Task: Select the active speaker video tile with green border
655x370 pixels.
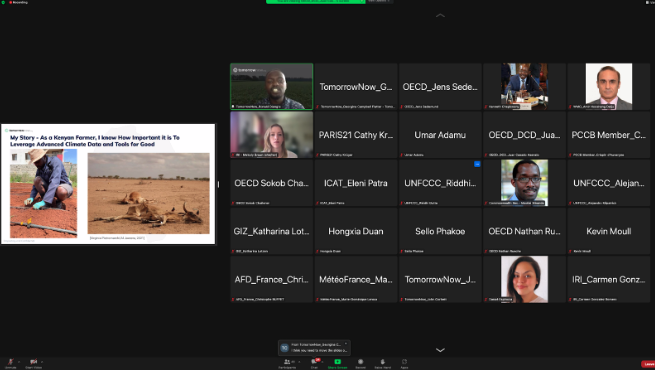Action: pyautogui.click(x=272, y=86)
